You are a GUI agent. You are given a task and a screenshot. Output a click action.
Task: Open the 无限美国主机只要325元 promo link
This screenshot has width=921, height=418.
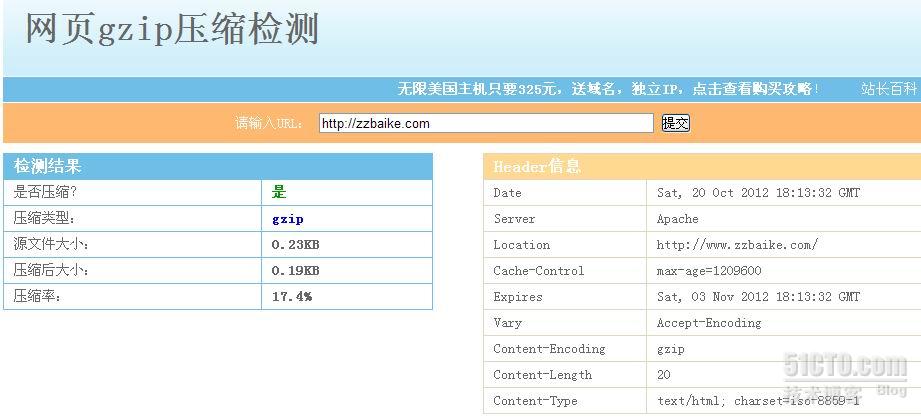[x=609, y=89]
